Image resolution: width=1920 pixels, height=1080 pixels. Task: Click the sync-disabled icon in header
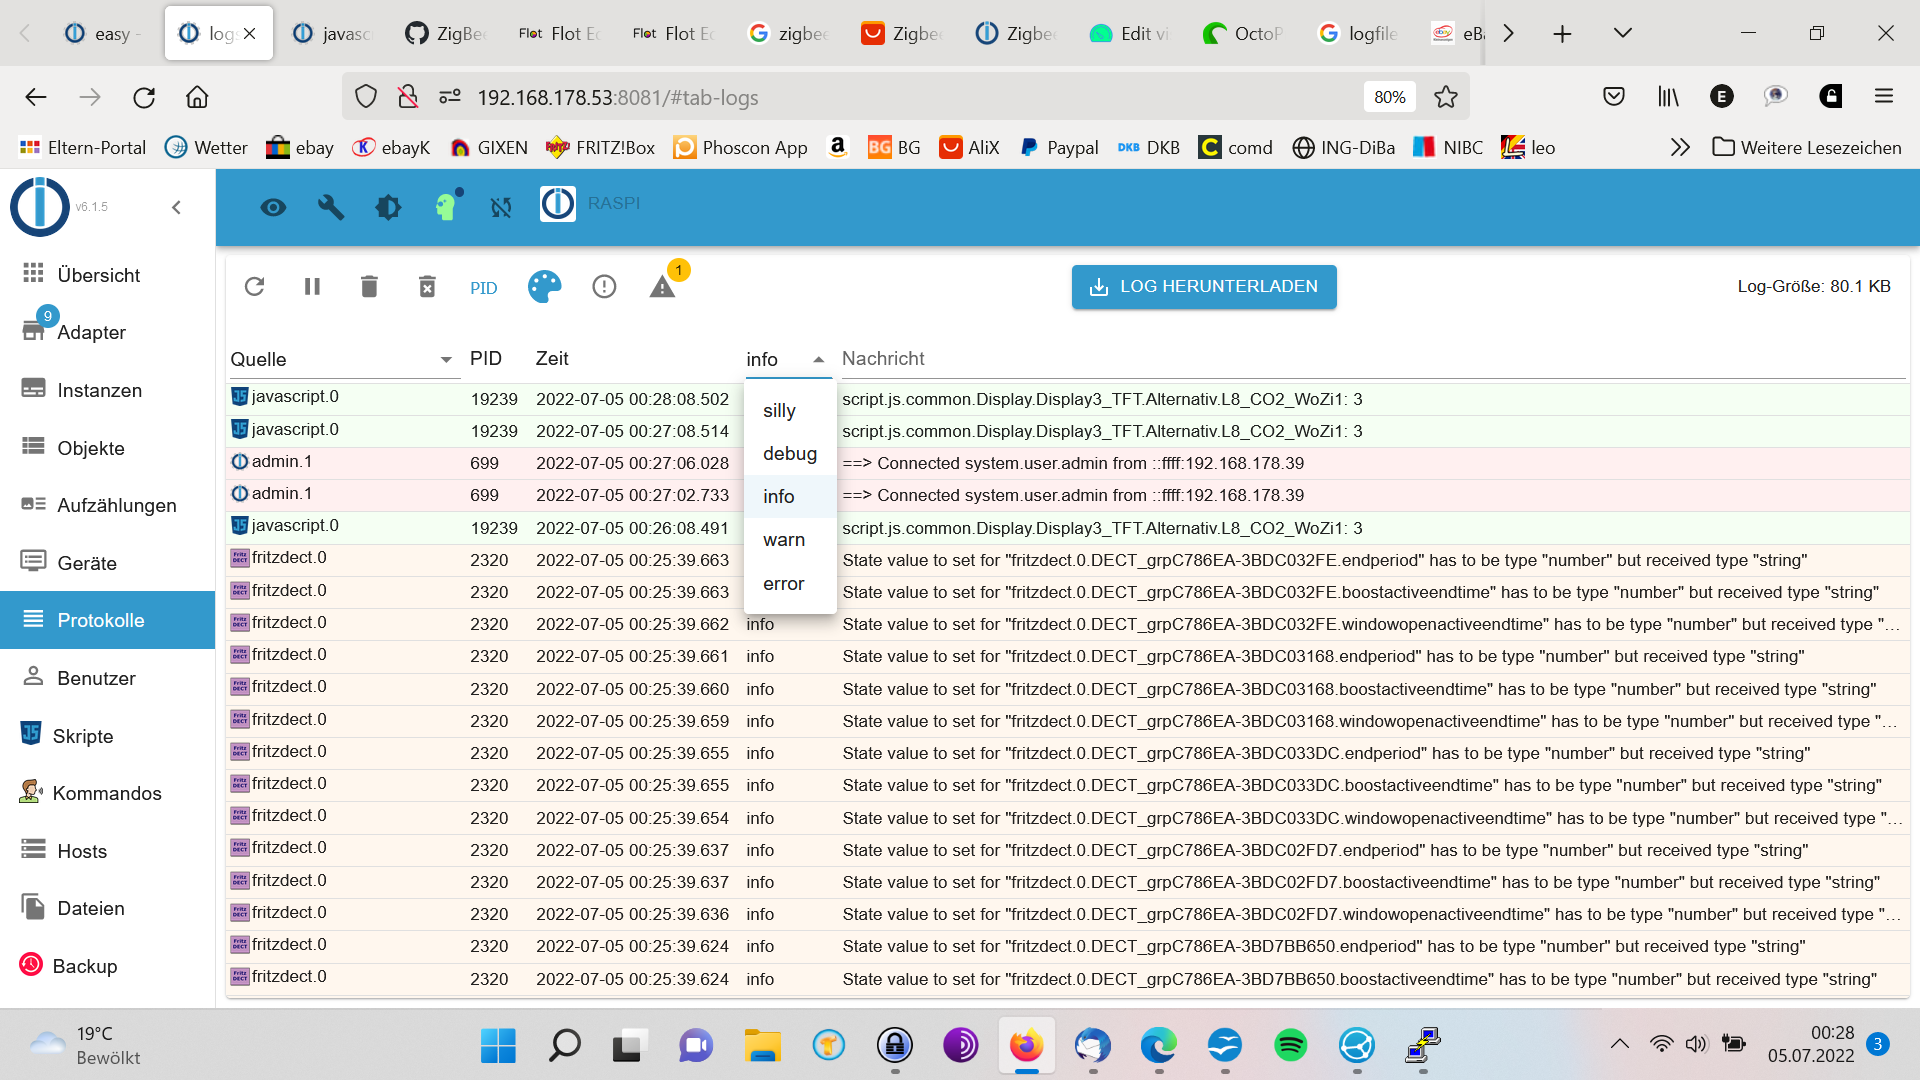[x=501, y=207]
